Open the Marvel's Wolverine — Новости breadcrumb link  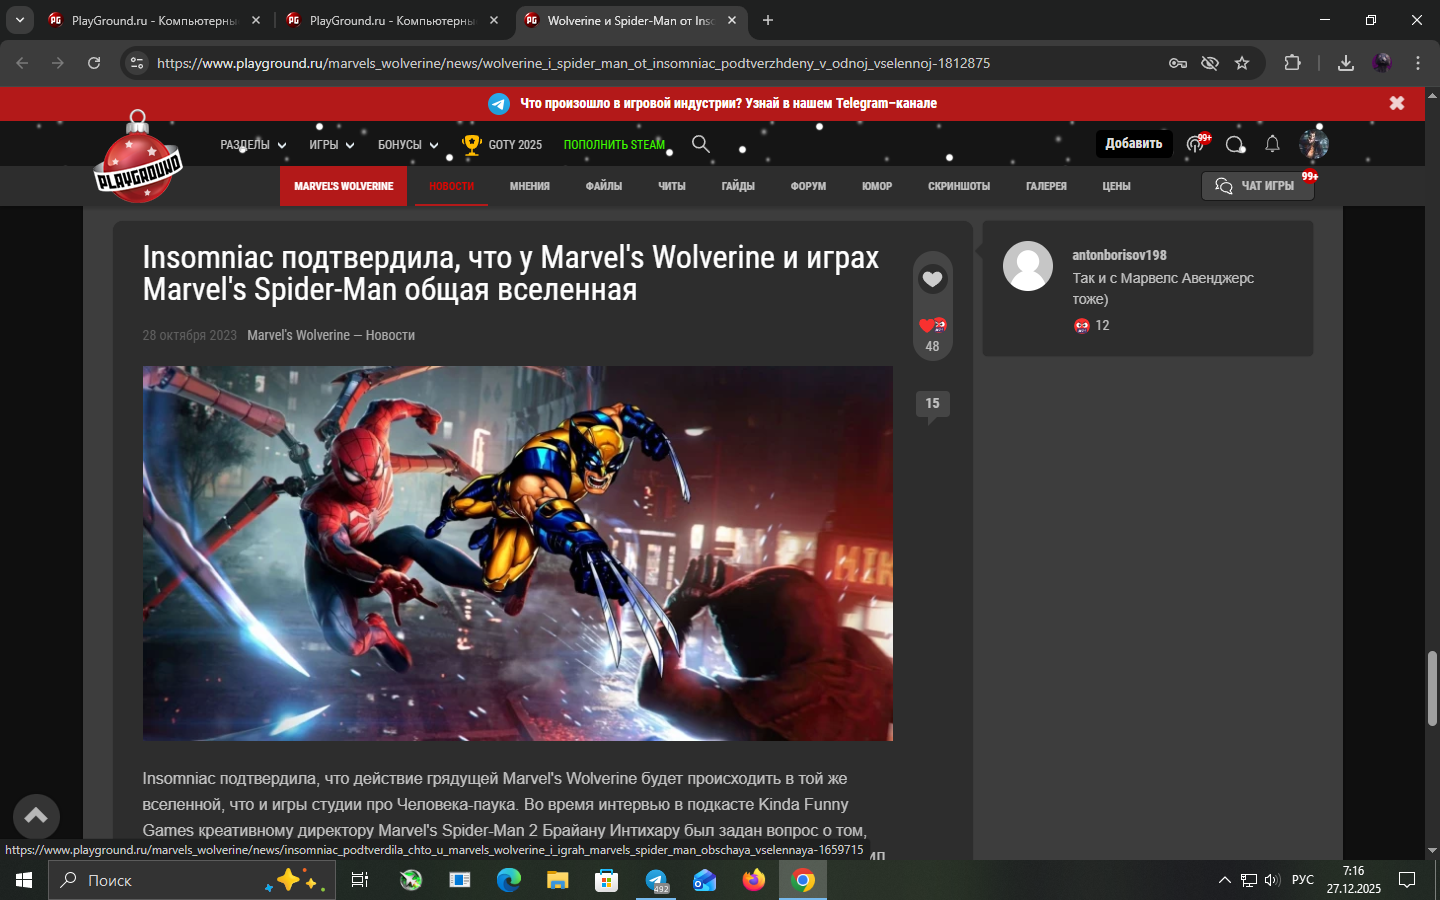coord(331,335)
